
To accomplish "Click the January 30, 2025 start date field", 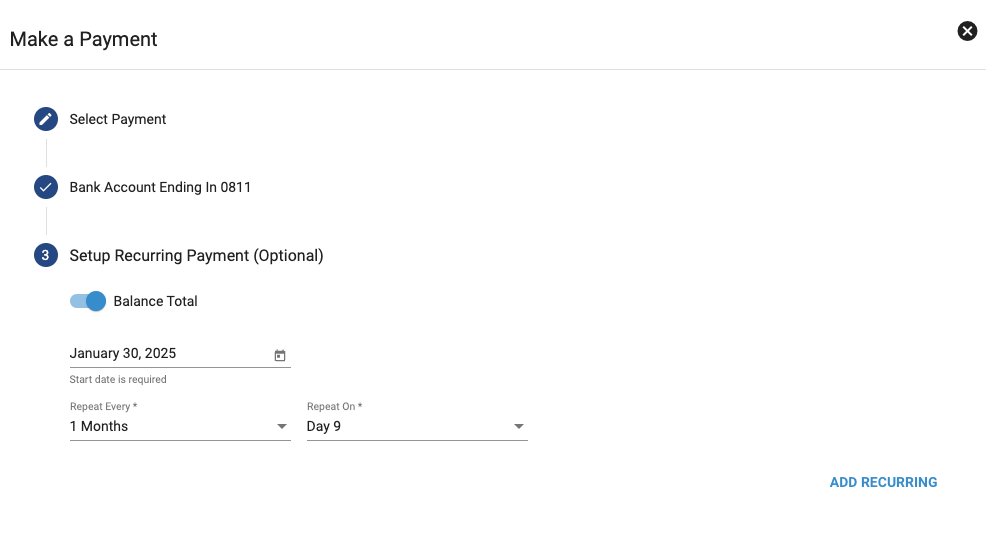I will point(165,353).
